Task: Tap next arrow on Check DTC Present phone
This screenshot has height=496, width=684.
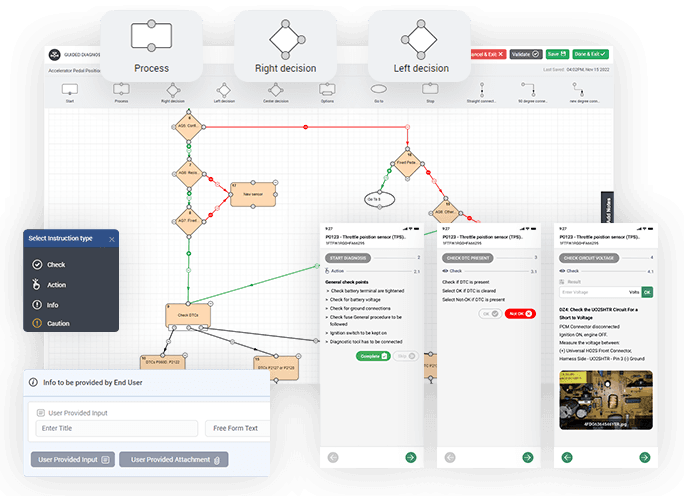Action: coord(527,457)
